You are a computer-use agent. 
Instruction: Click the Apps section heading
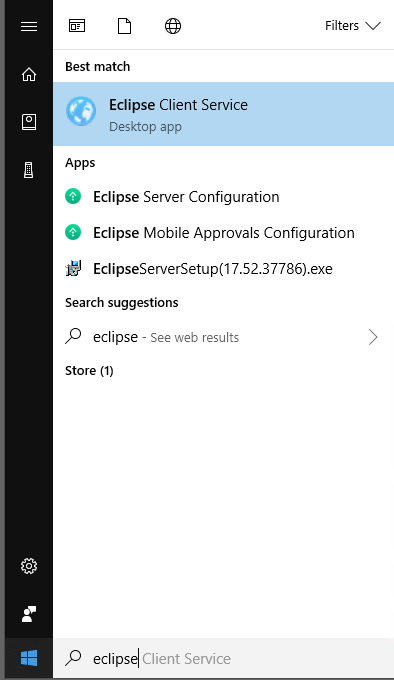pyautogui.click(x=80, y=163)
